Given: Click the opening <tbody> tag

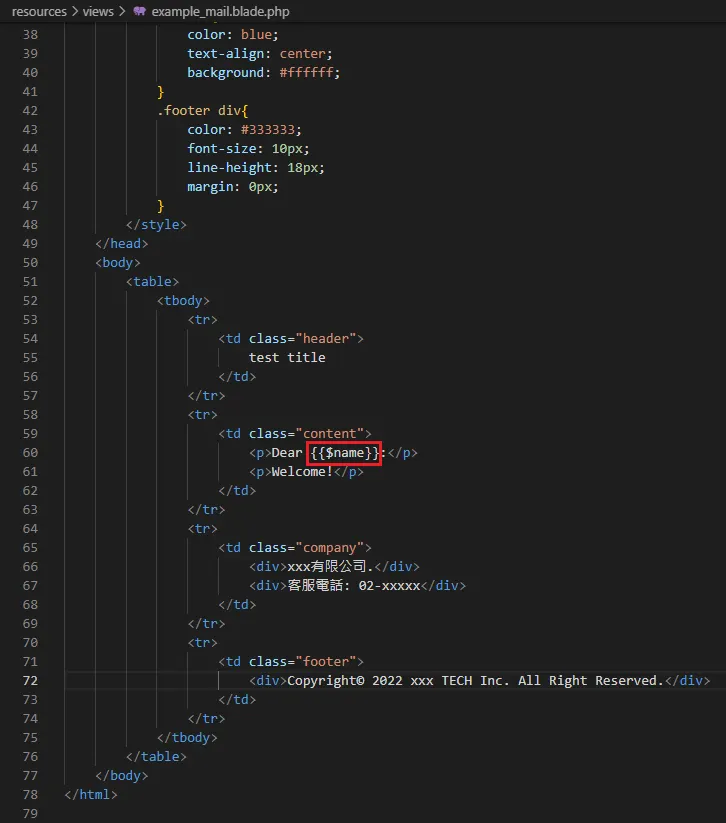Looking at the screenshot, I should click(x=183, y=301).
